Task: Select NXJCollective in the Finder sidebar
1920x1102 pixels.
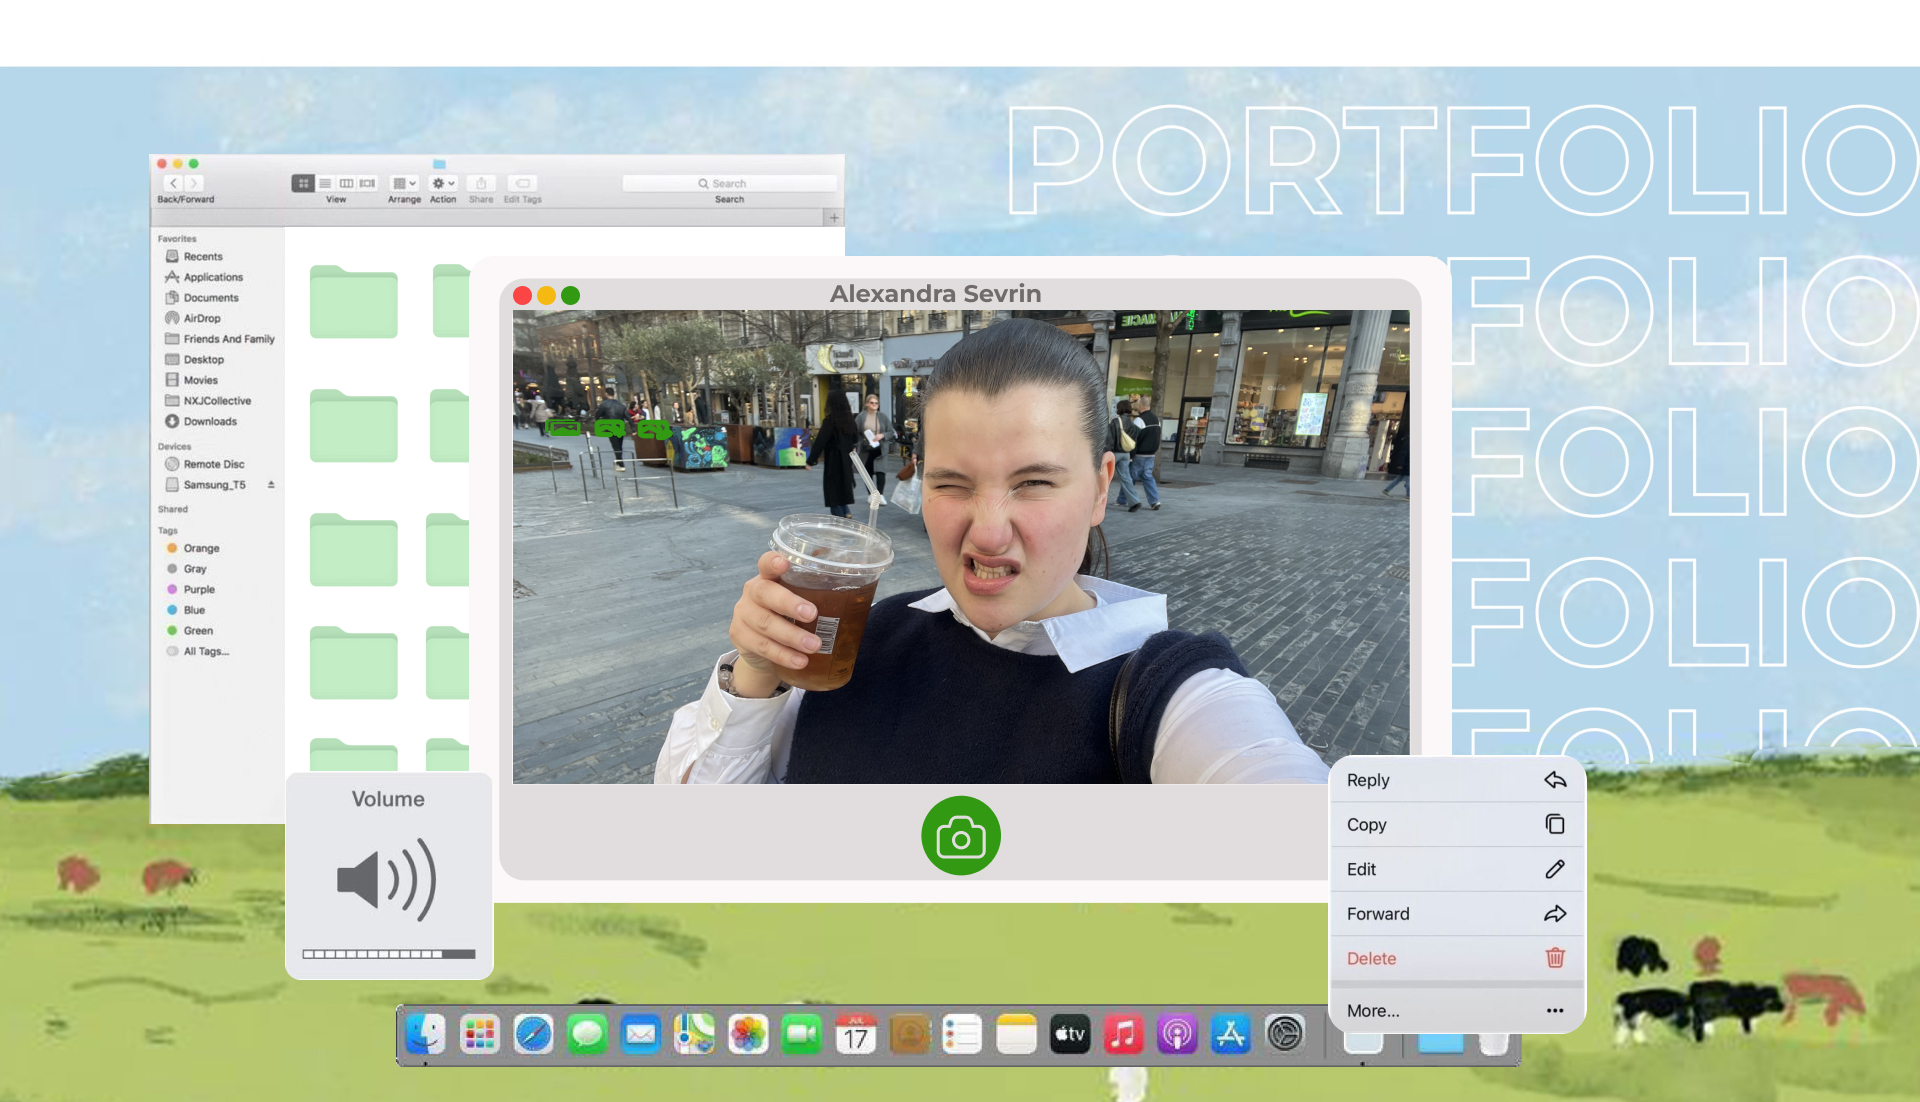Action: pos(208,401)
